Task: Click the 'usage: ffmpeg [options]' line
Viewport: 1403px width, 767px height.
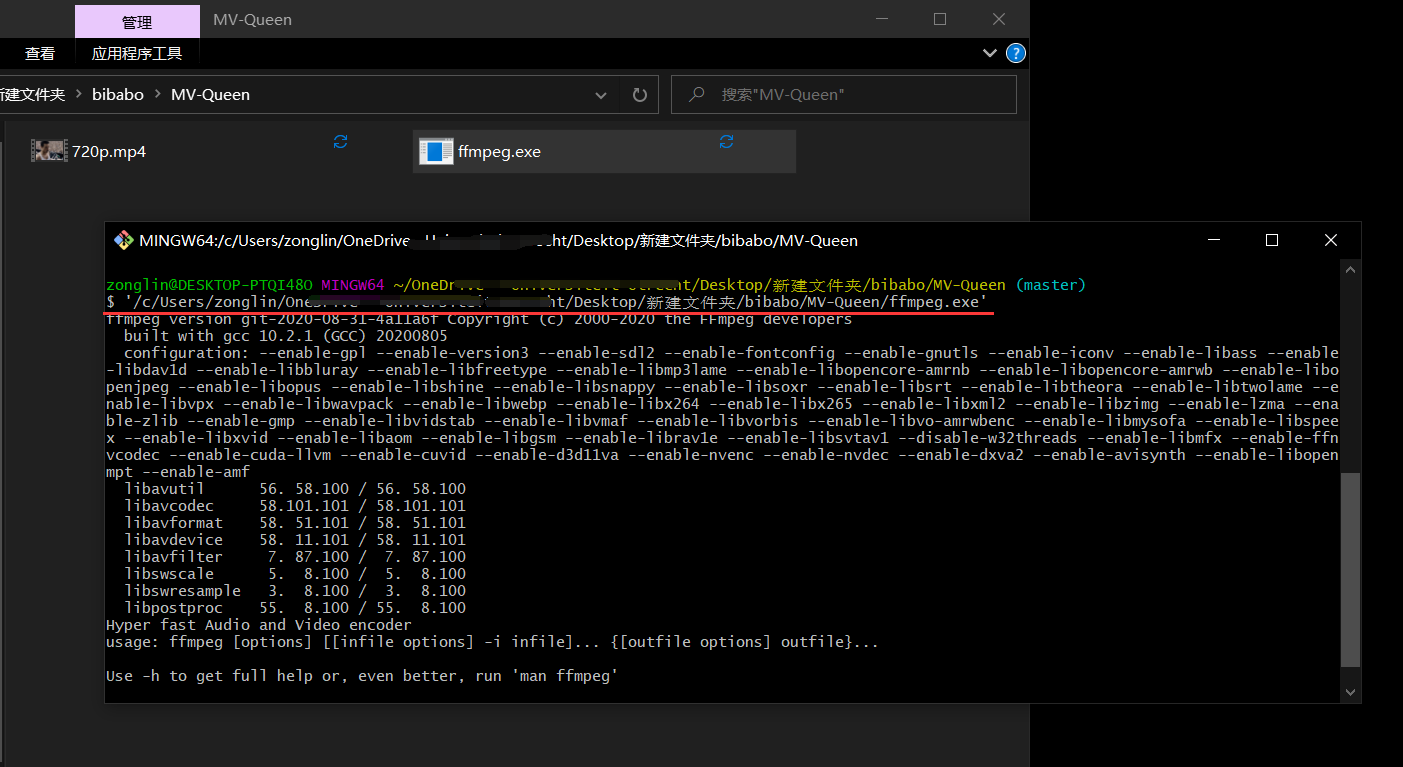Action: pos(492,642)
